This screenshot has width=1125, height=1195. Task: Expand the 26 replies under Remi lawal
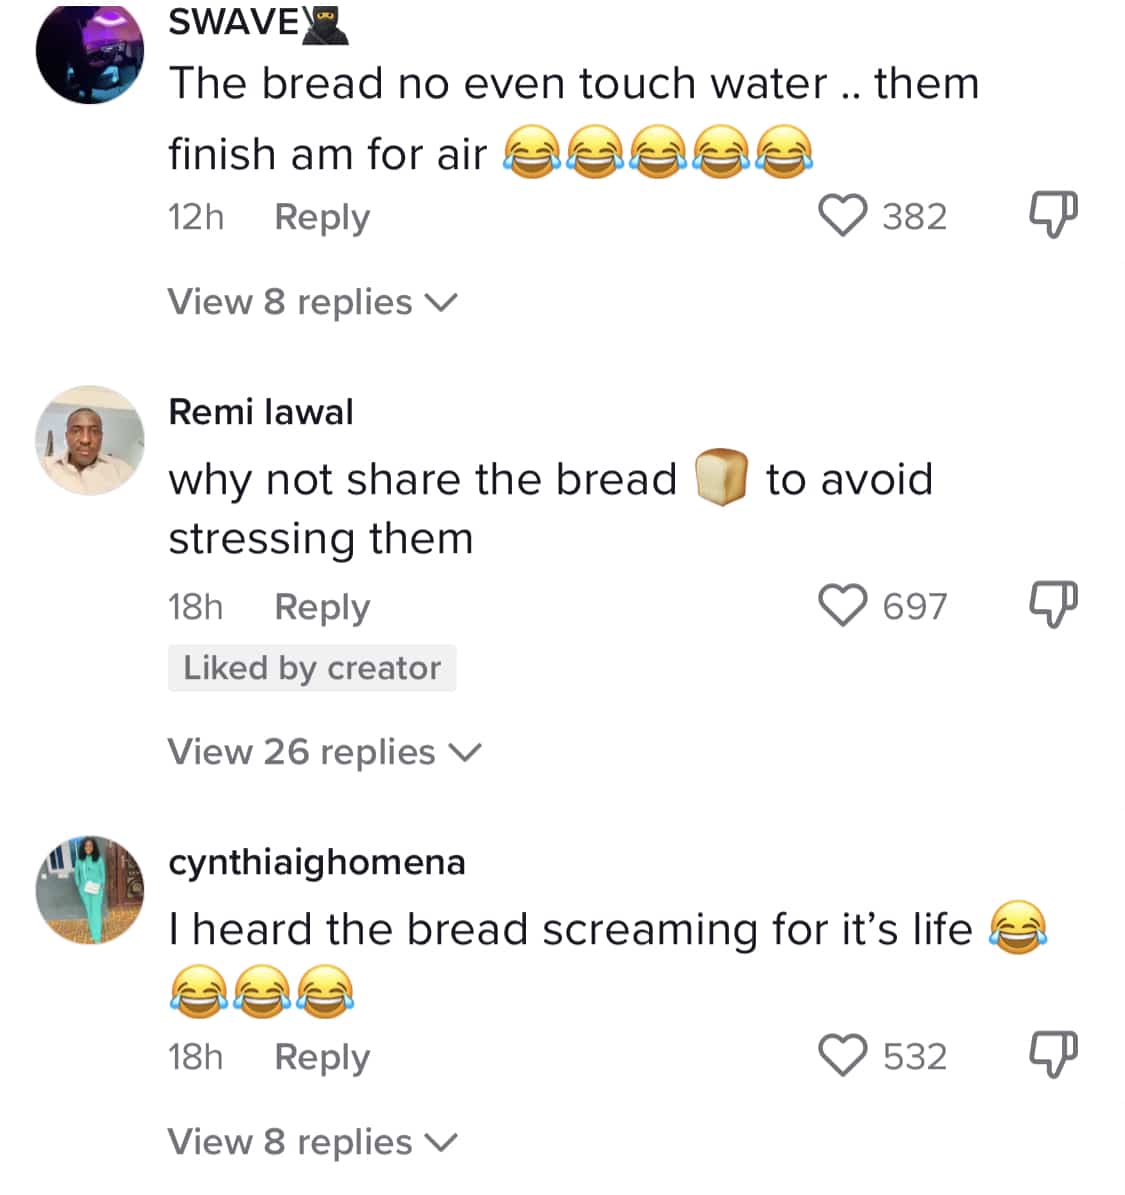point(324,752)
